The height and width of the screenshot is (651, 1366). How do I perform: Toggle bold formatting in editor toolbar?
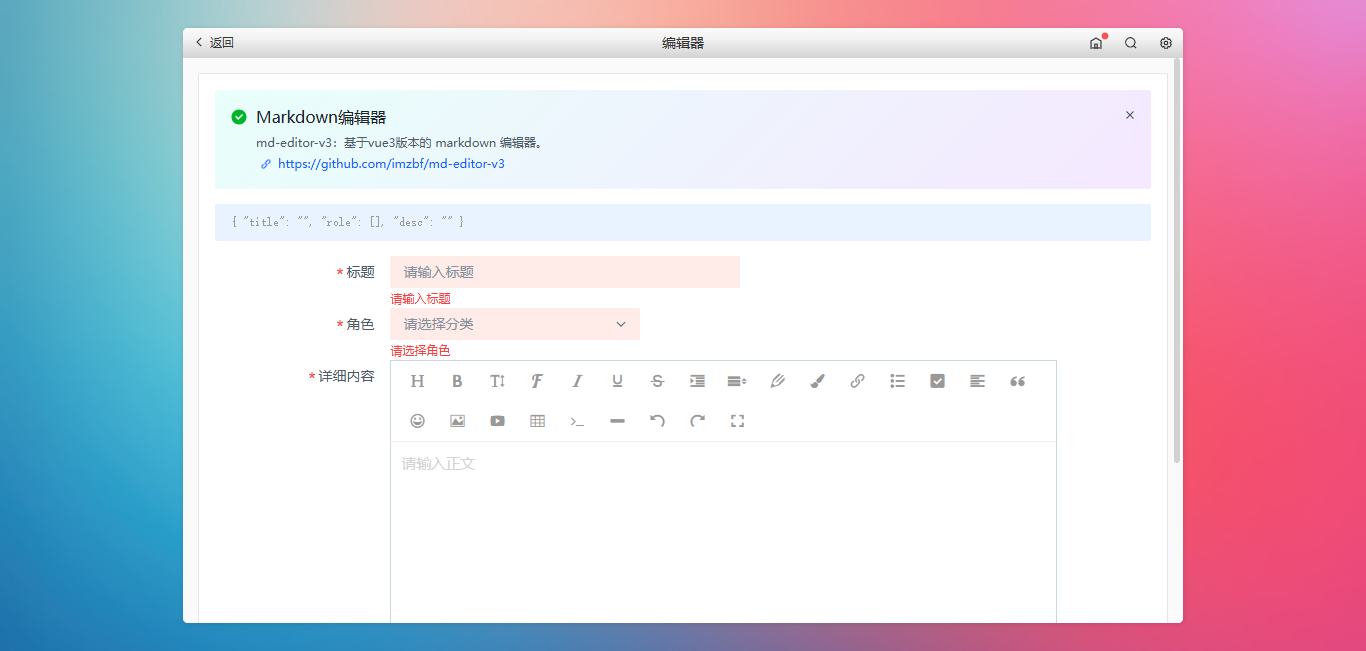[x=457, y=381]
